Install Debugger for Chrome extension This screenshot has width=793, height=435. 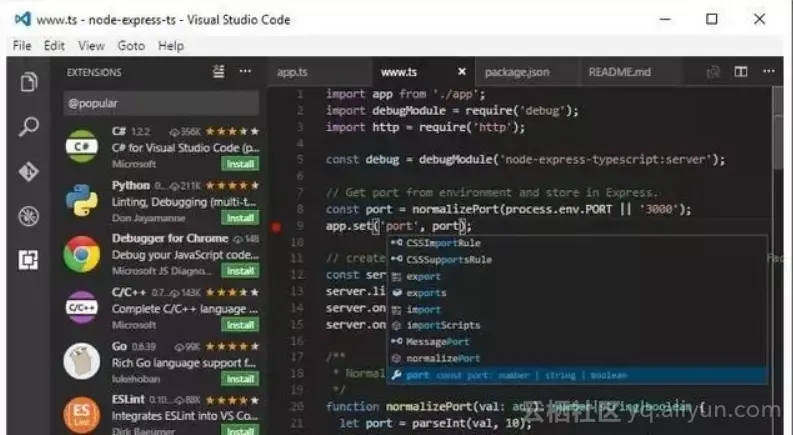(240, 271)
